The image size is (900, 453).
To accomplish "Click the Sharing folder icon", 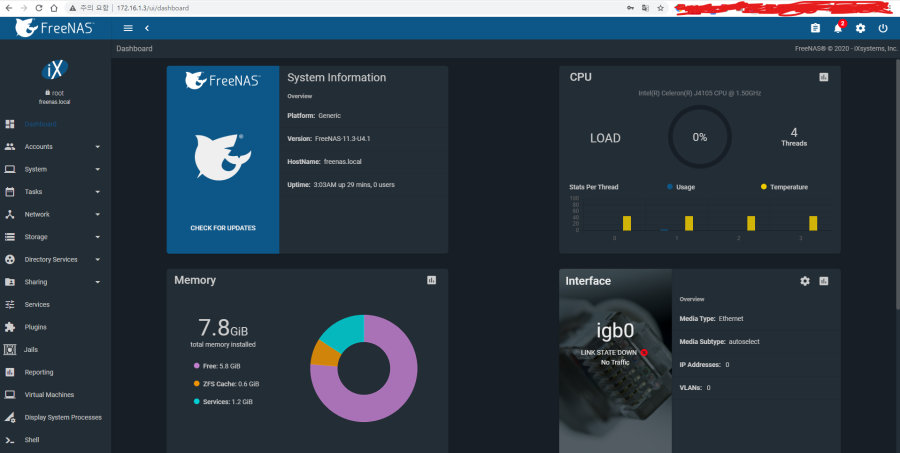I will tap(10, 282).
